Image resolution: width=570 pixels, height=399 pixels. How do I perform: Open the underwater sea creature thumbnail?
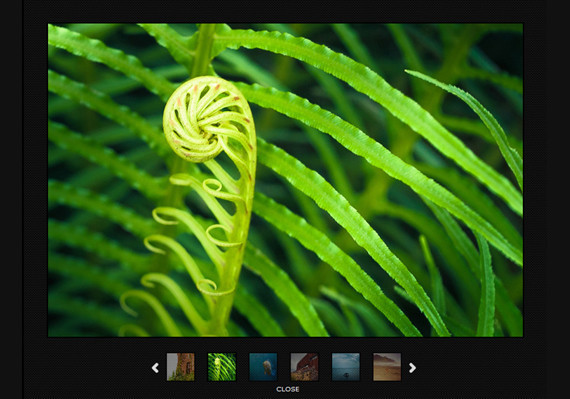[x=263, y=367]
